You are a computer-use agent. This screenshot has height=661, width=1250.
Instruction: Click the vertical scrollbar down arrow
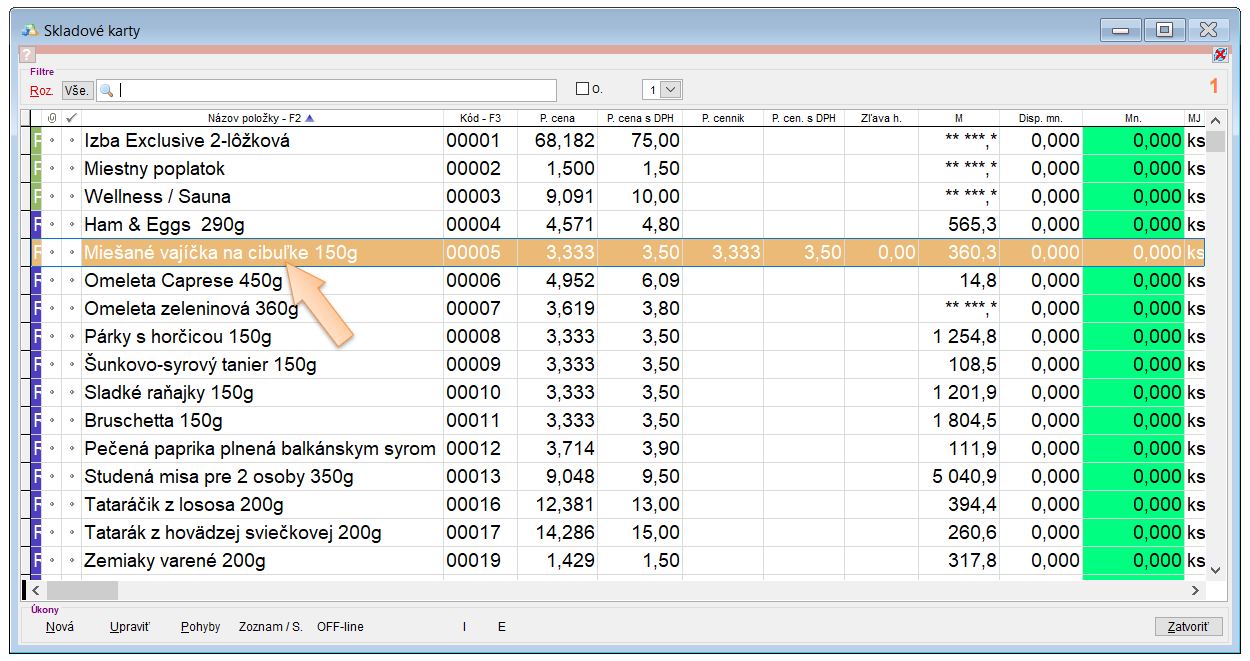(1216, 569)
